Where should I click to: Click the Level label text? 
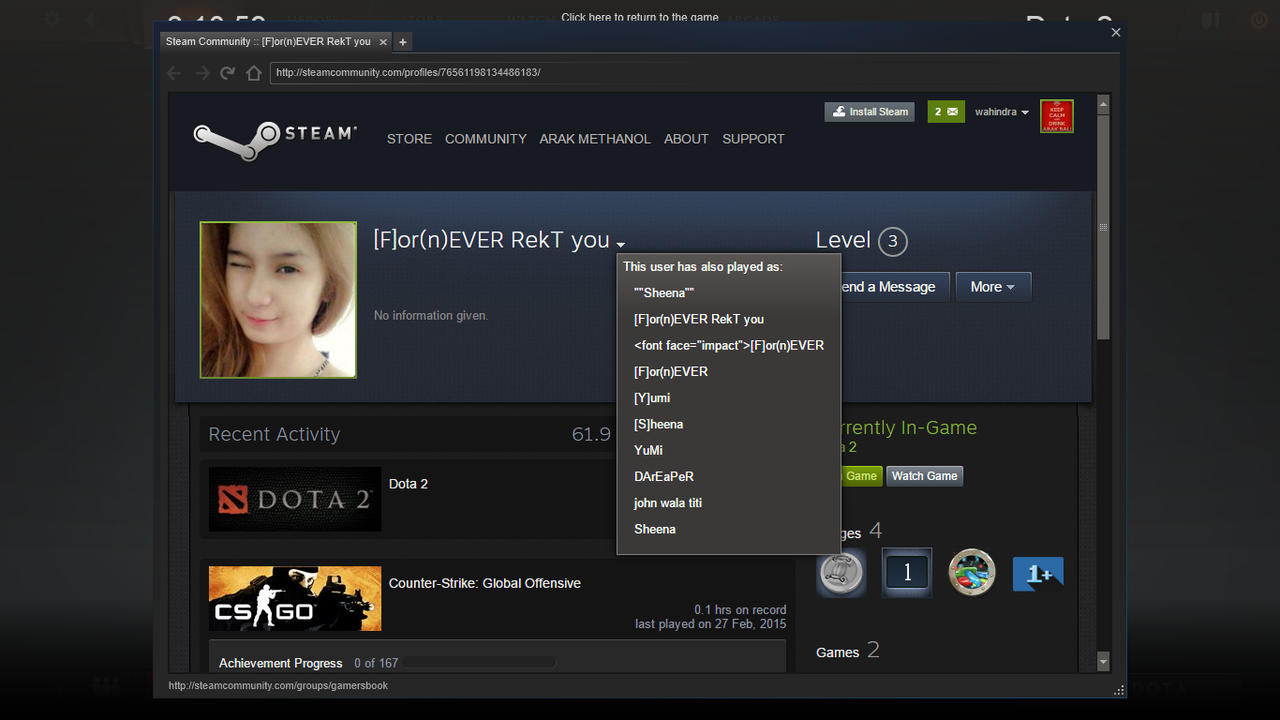pos(843,240)
